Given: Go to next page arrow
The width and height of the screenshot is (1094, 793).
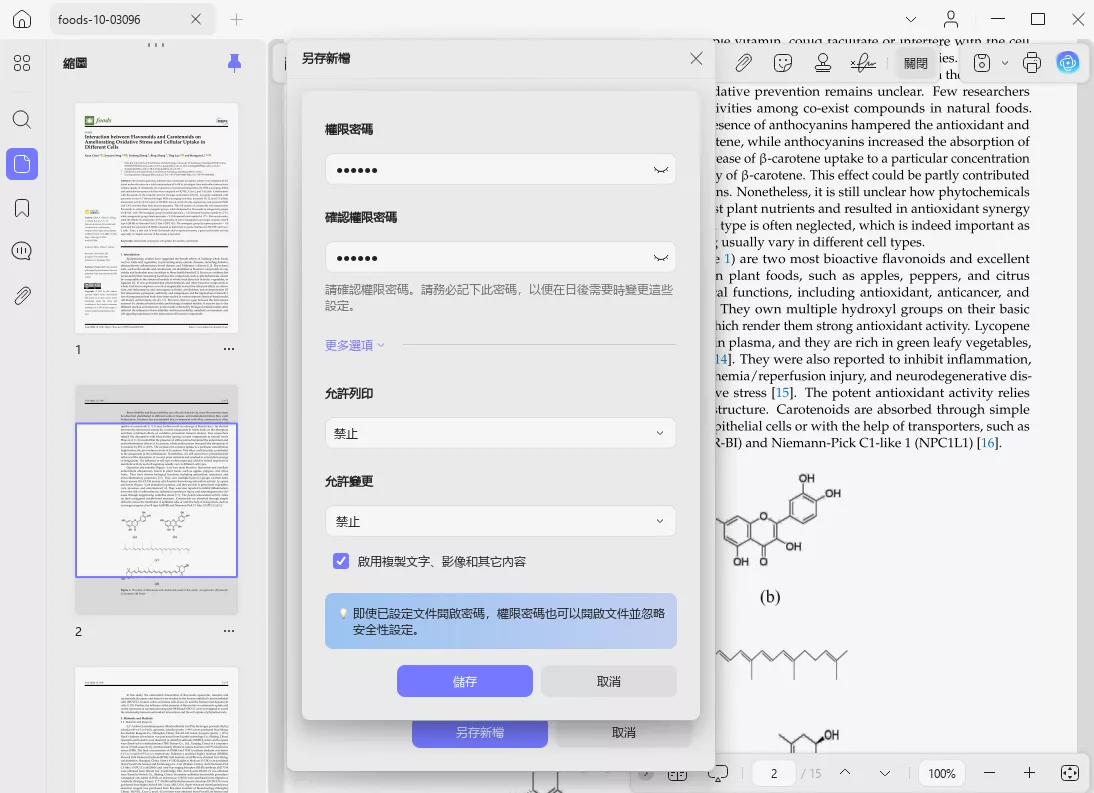Looking at the screenshot, I should coord(885,773).
